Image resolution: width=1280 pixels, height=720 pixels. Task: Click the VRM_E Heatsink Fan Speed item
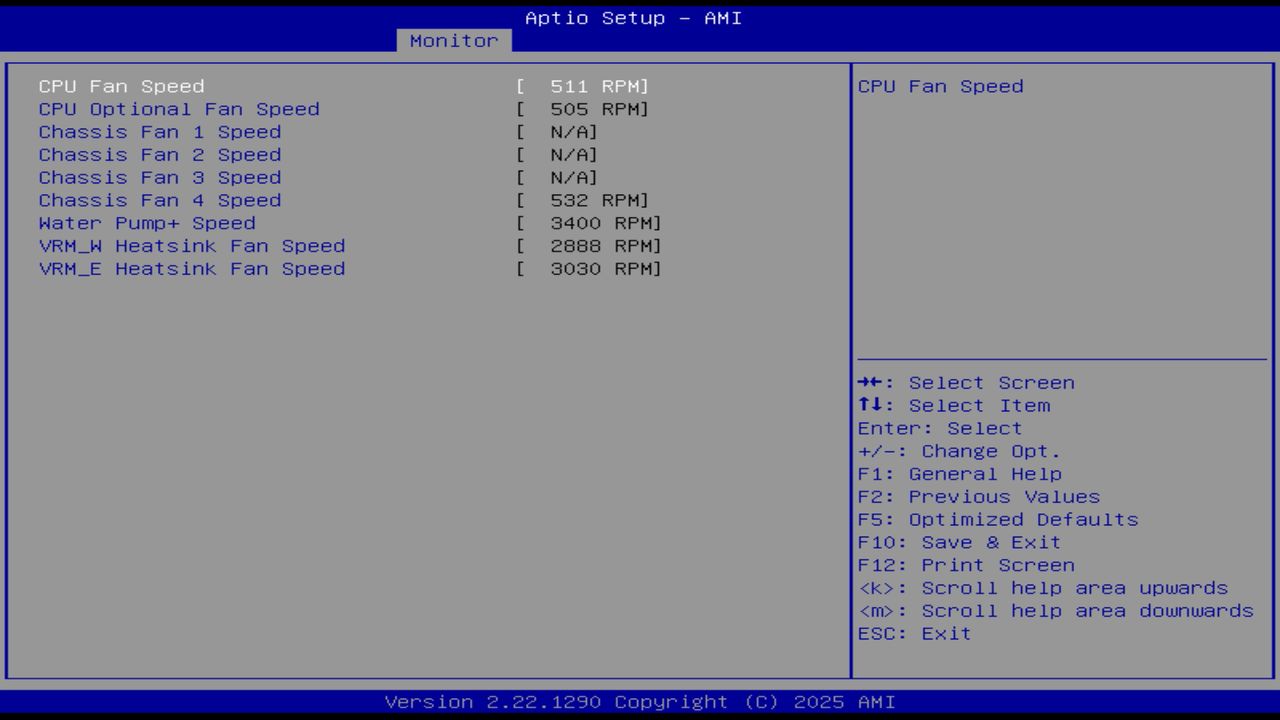[x=190, y=269]
